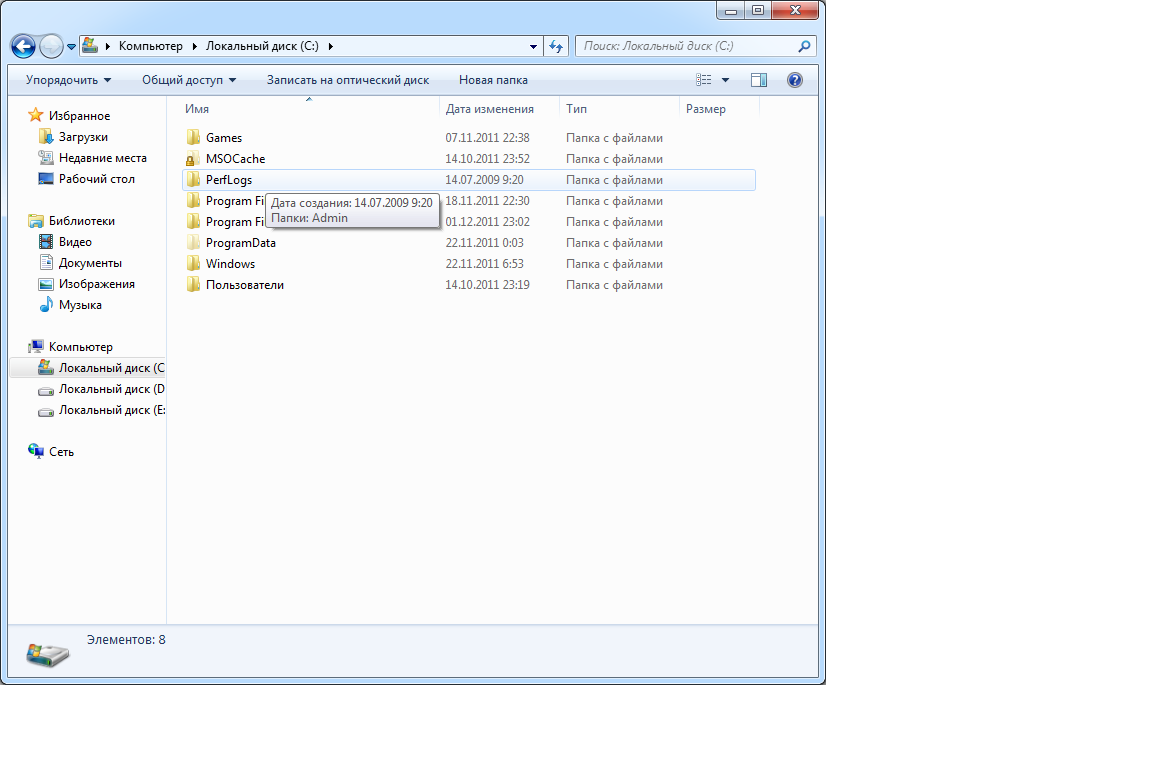Click the refresh button beside address bar
1162x778 pixels.
pos(556,46)
